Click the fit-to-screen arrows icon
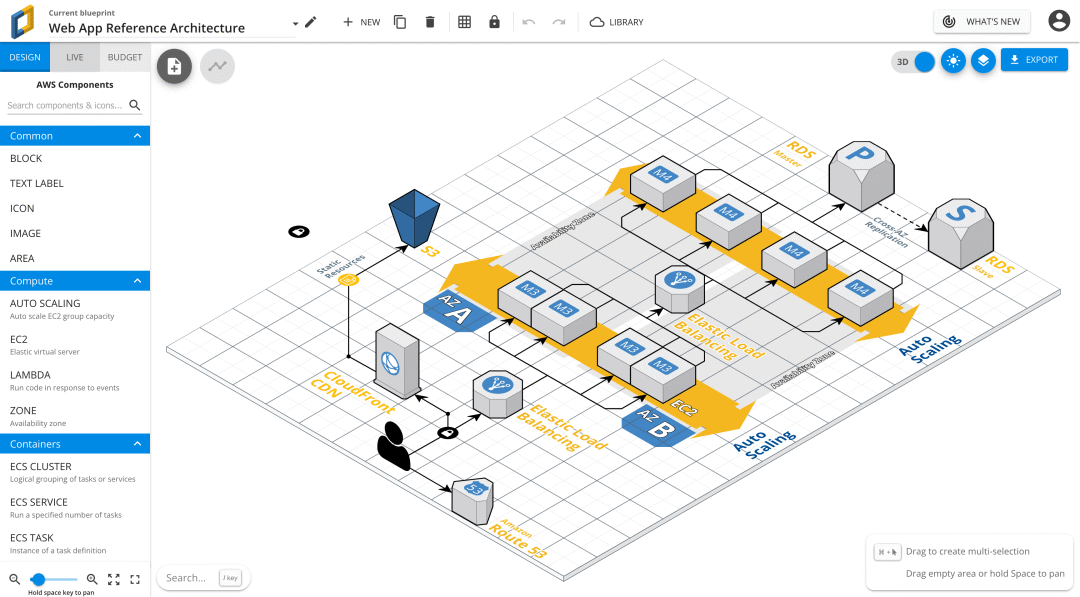The height and width of the screenshot is (597, 1080). [114, 580]
